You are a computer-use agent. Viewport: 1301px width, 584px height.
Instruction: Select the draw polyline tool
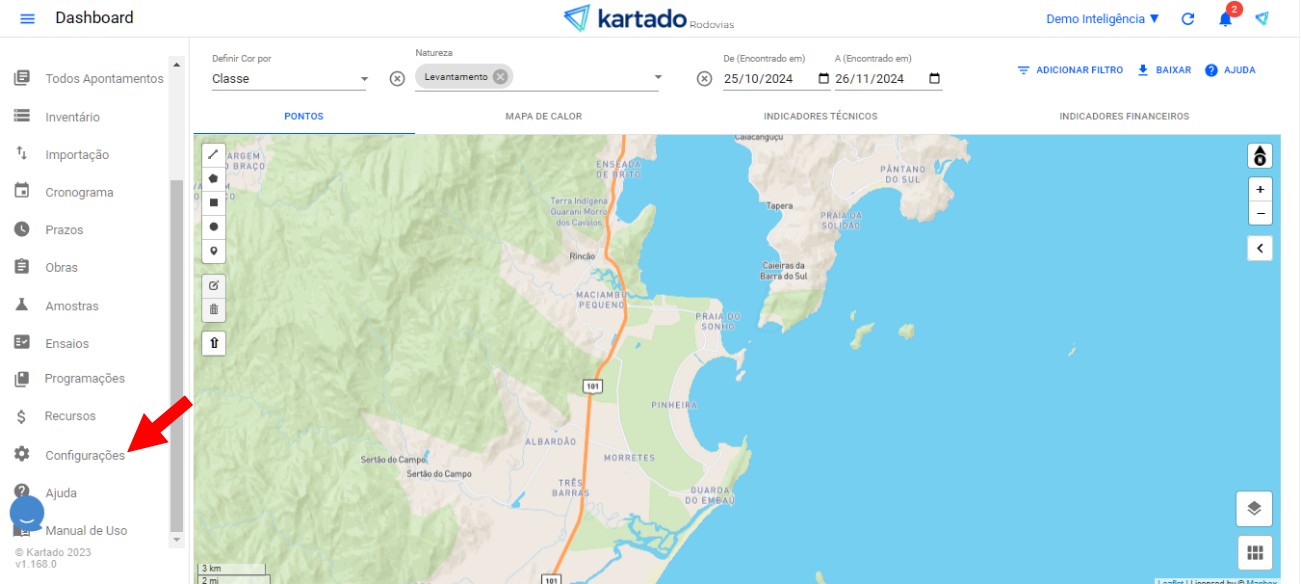[213, 154]
